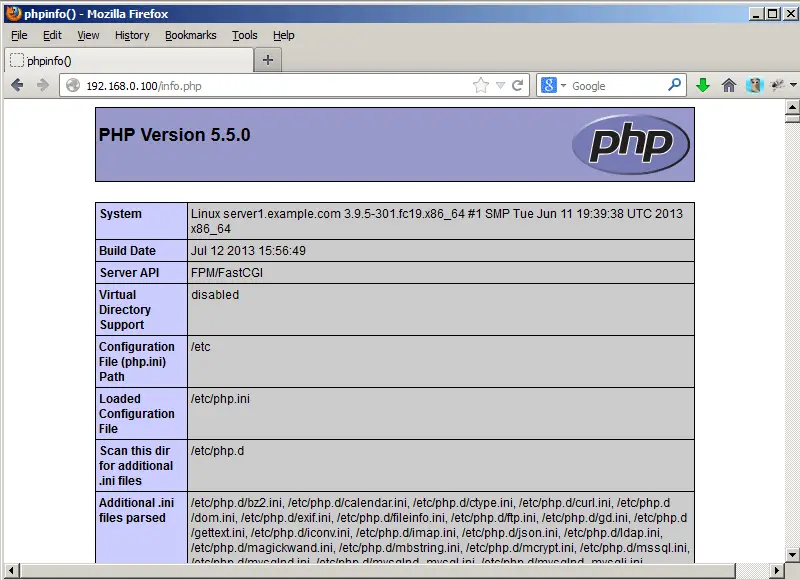
Task: Click the 'Server API' row label
Action: pos(129,273)
